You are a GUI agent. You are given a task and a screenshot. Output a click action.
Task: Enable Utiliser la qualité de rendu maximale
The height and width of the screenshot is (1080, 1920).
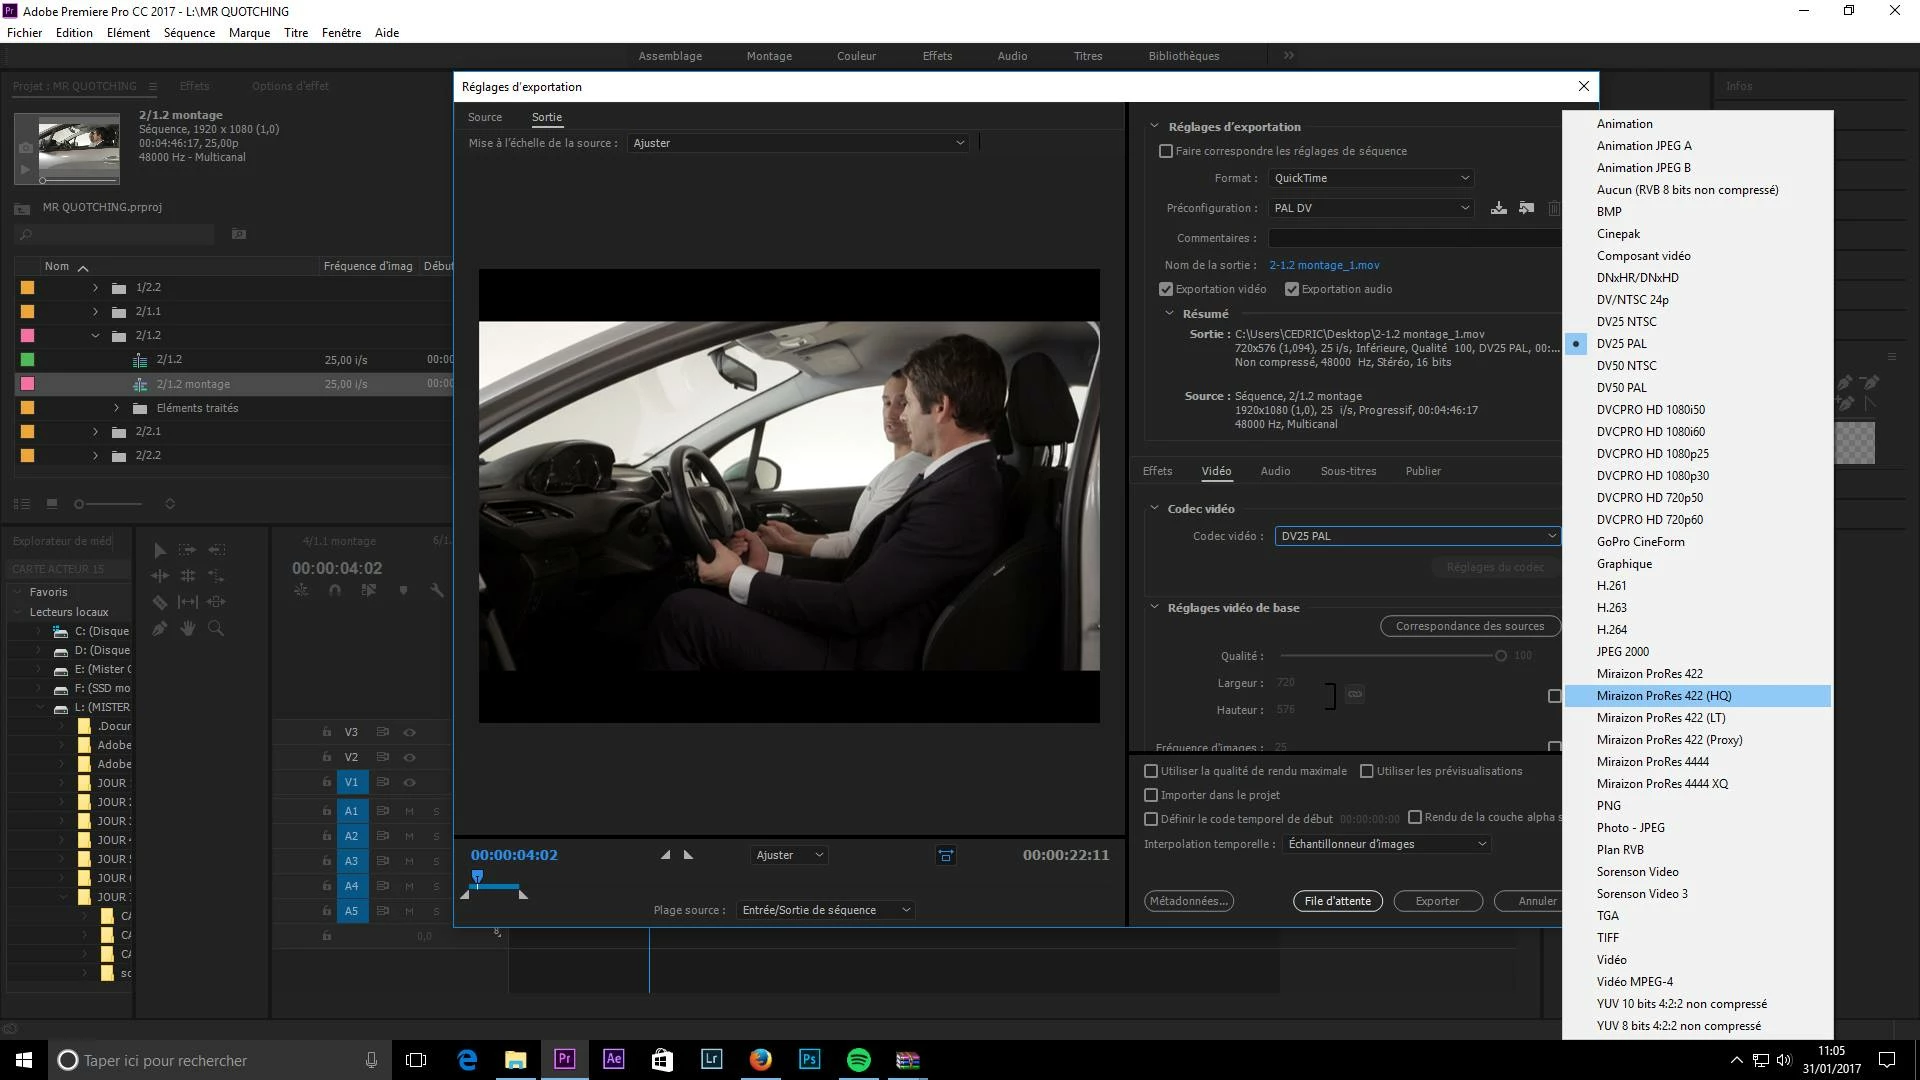(1151, 771)
